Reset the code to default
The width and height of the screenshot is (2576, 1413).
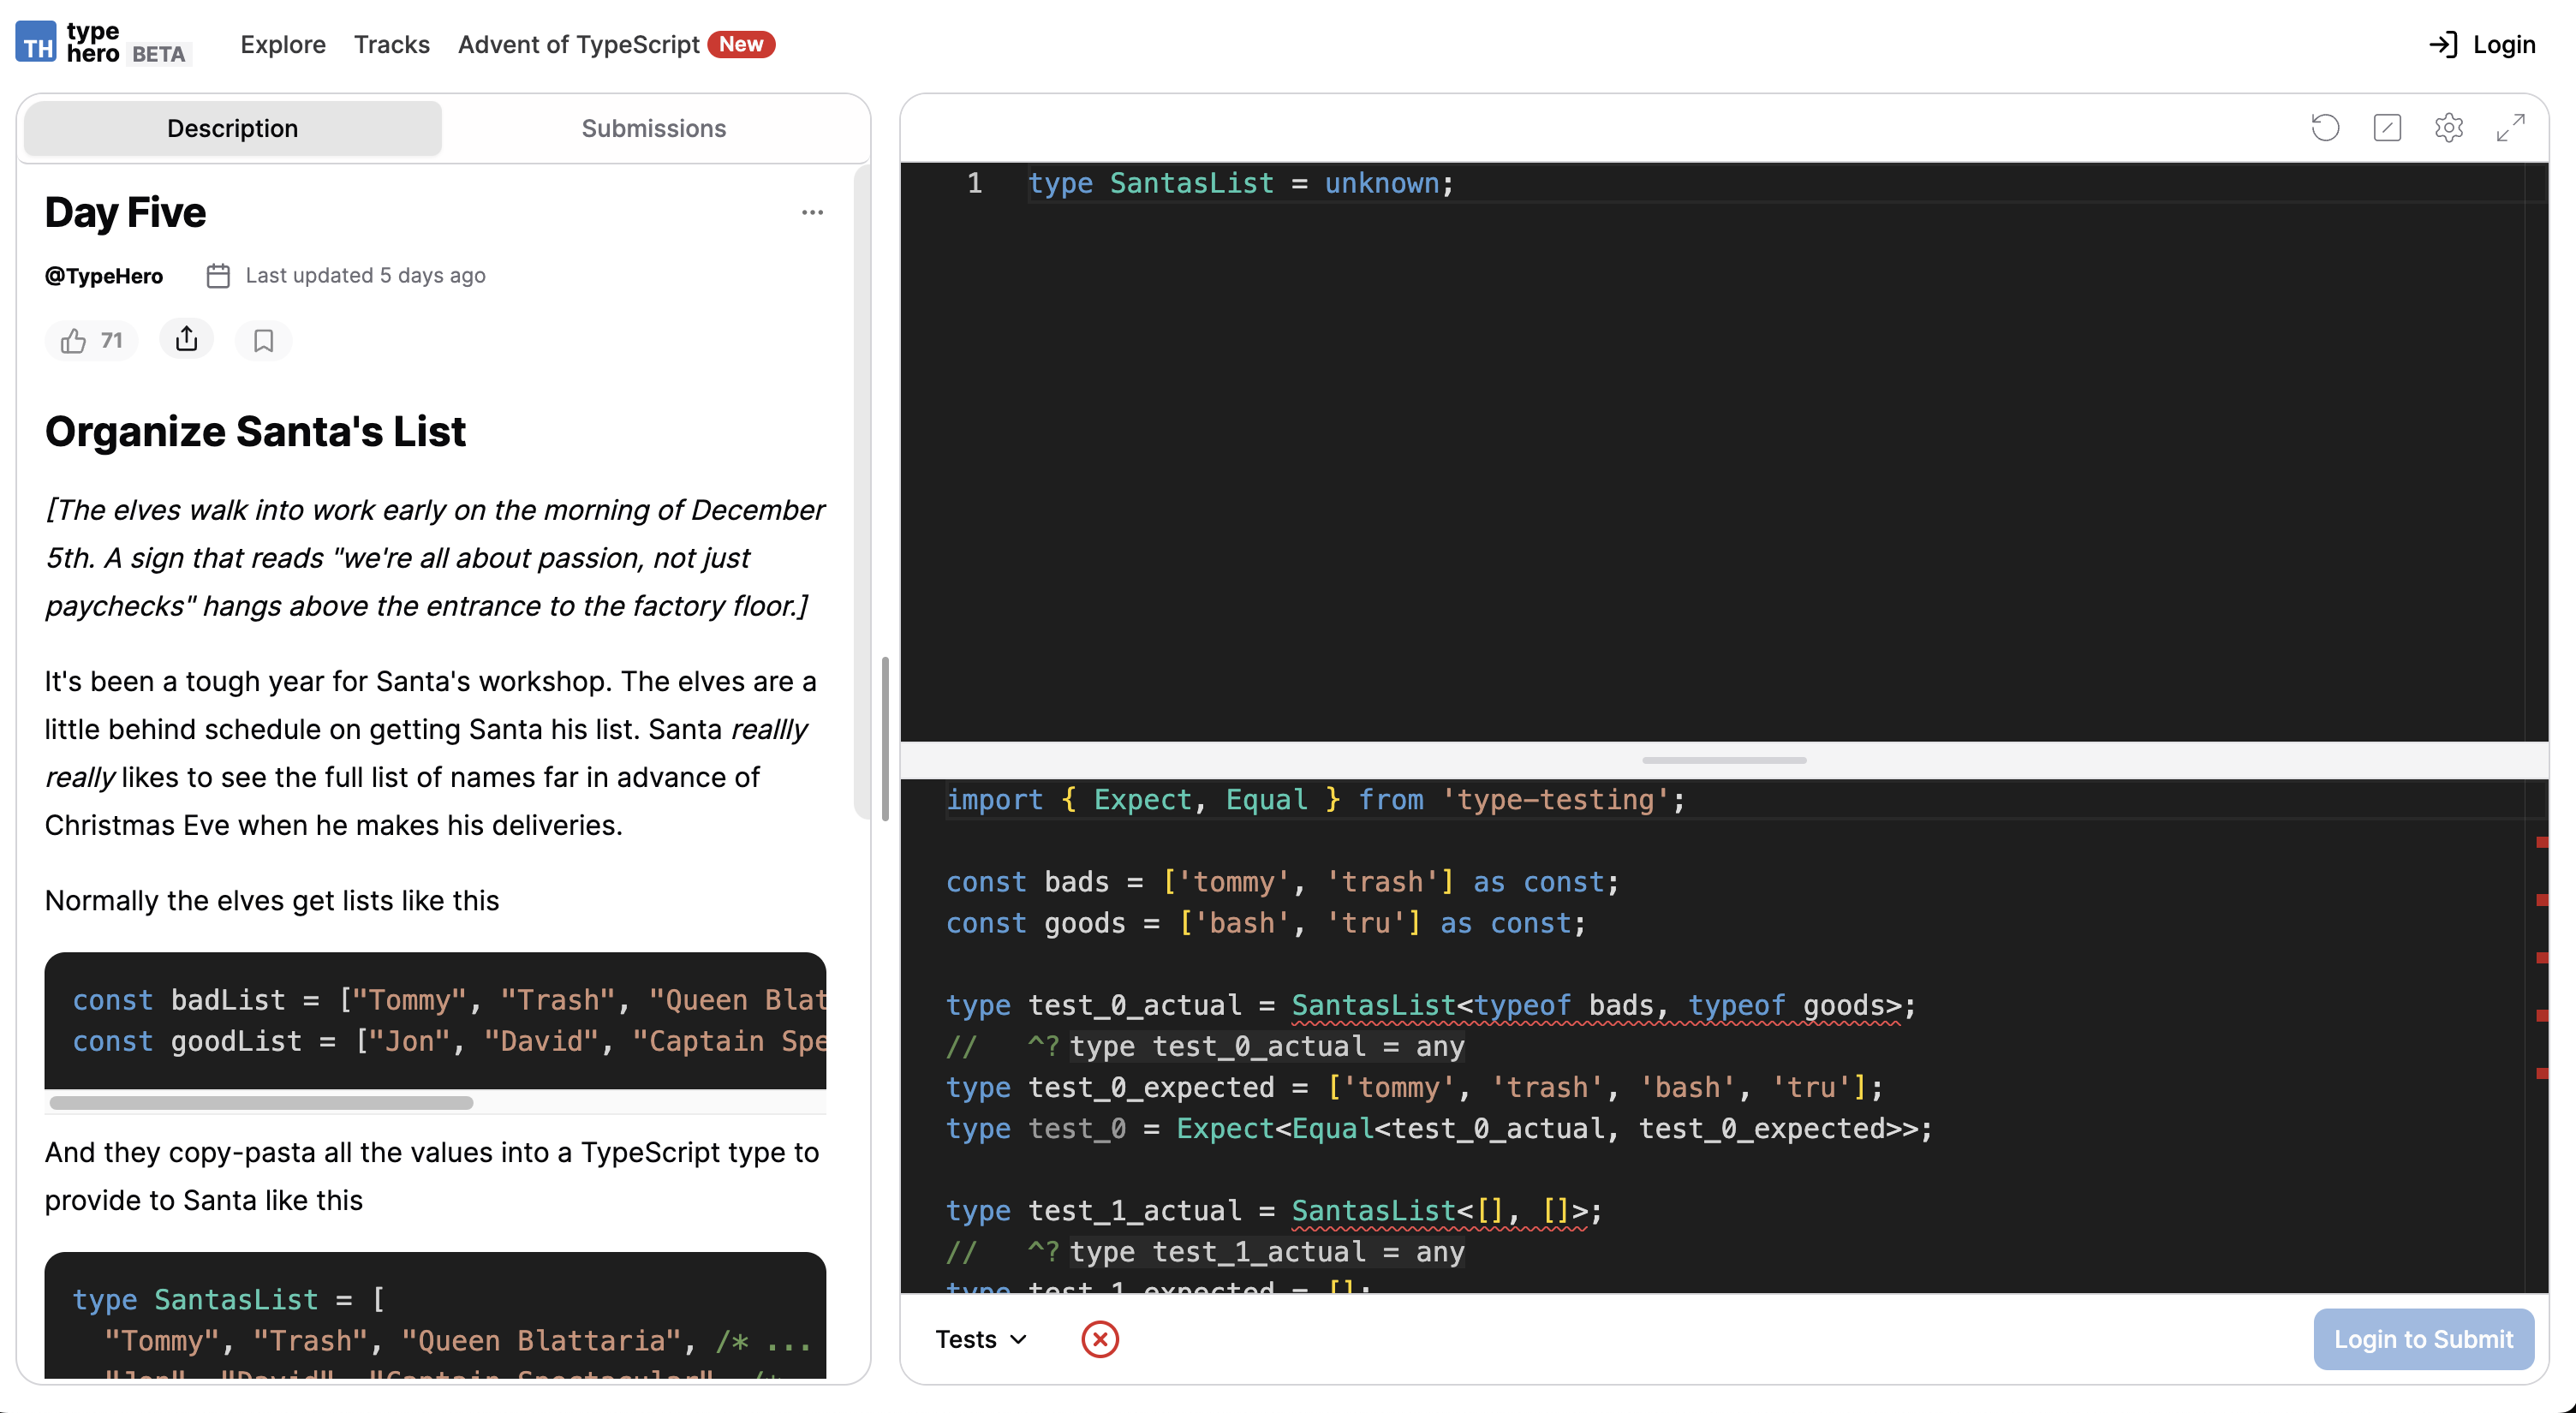point(2325,127)
